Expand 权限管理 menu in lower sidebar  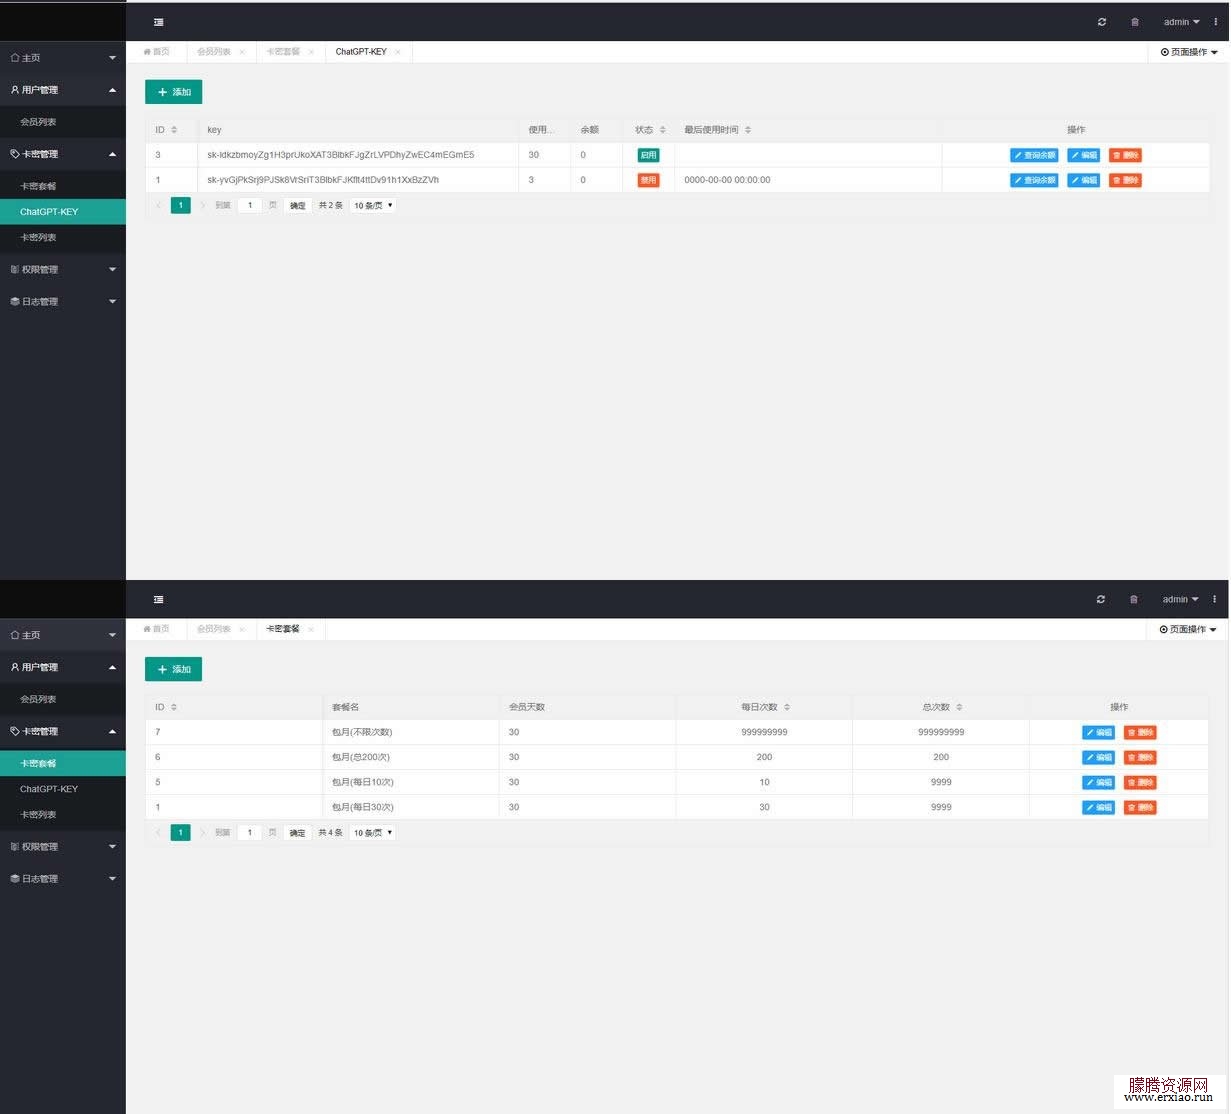63,846
